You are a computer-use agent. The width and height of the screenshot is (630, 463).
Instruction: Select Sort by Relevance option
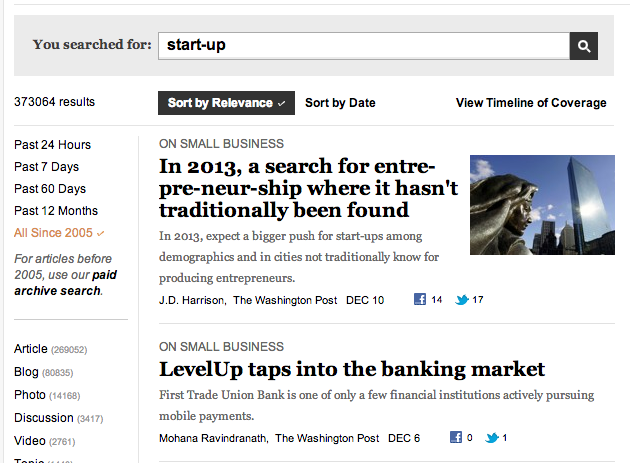[x=226, y=103]
